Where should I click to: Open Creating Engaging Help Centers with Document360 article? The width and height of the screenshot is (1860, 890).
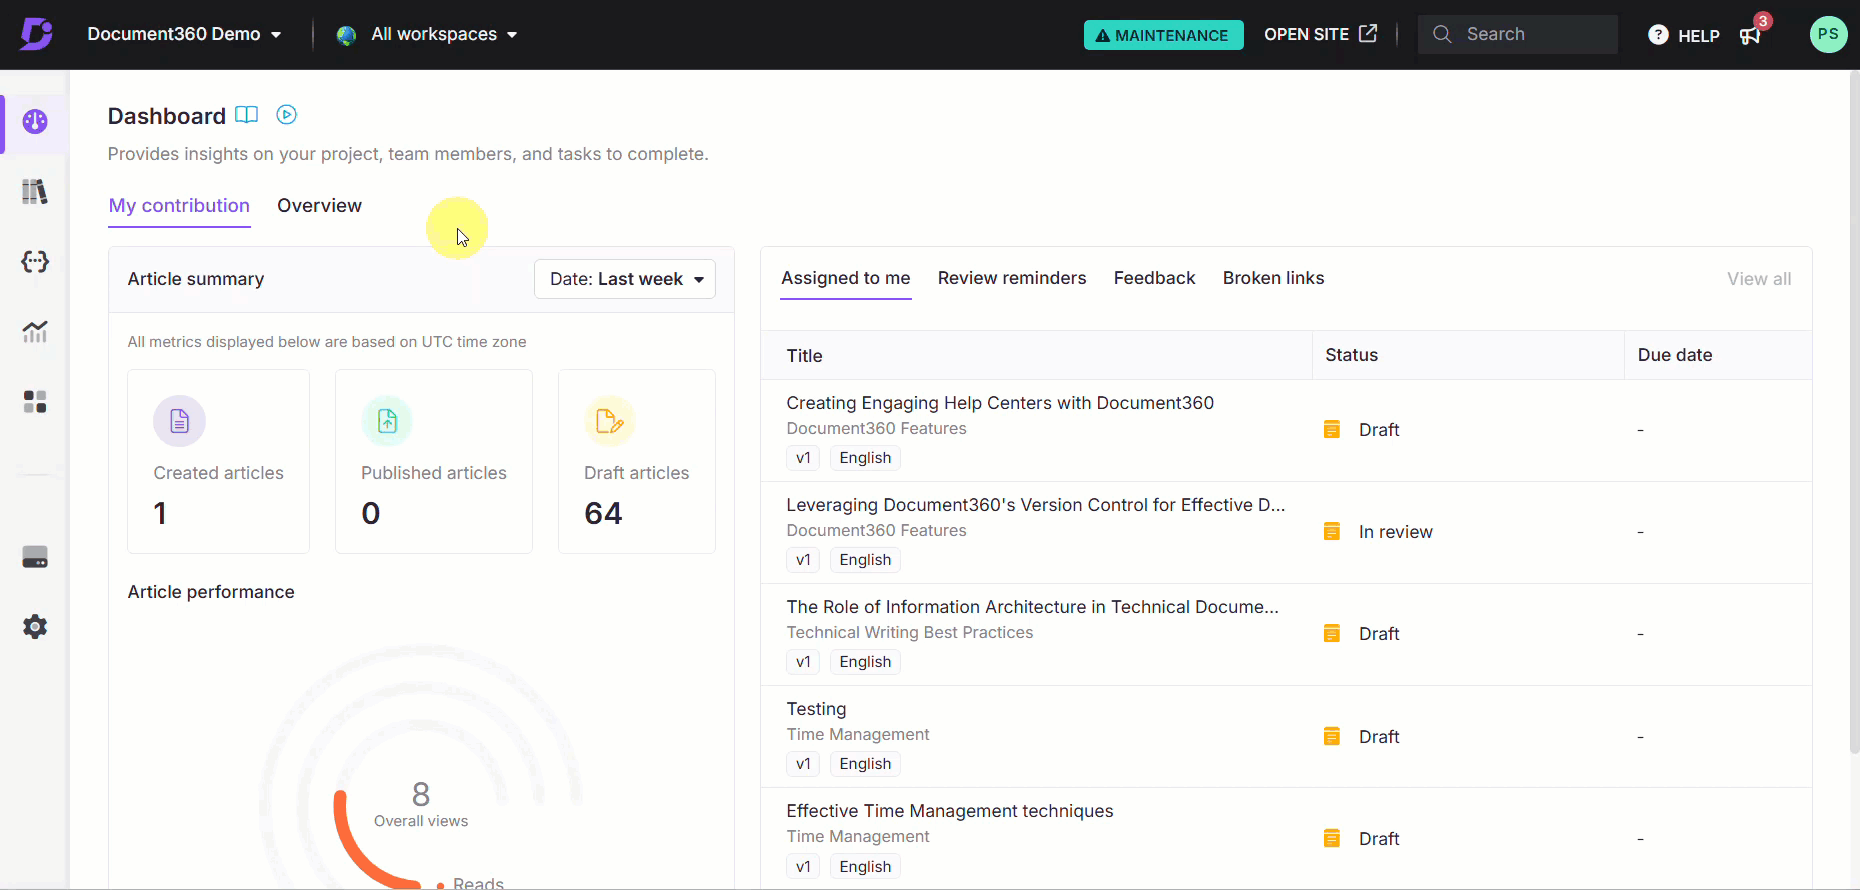pyautogui.click(x=1000, y=403)
